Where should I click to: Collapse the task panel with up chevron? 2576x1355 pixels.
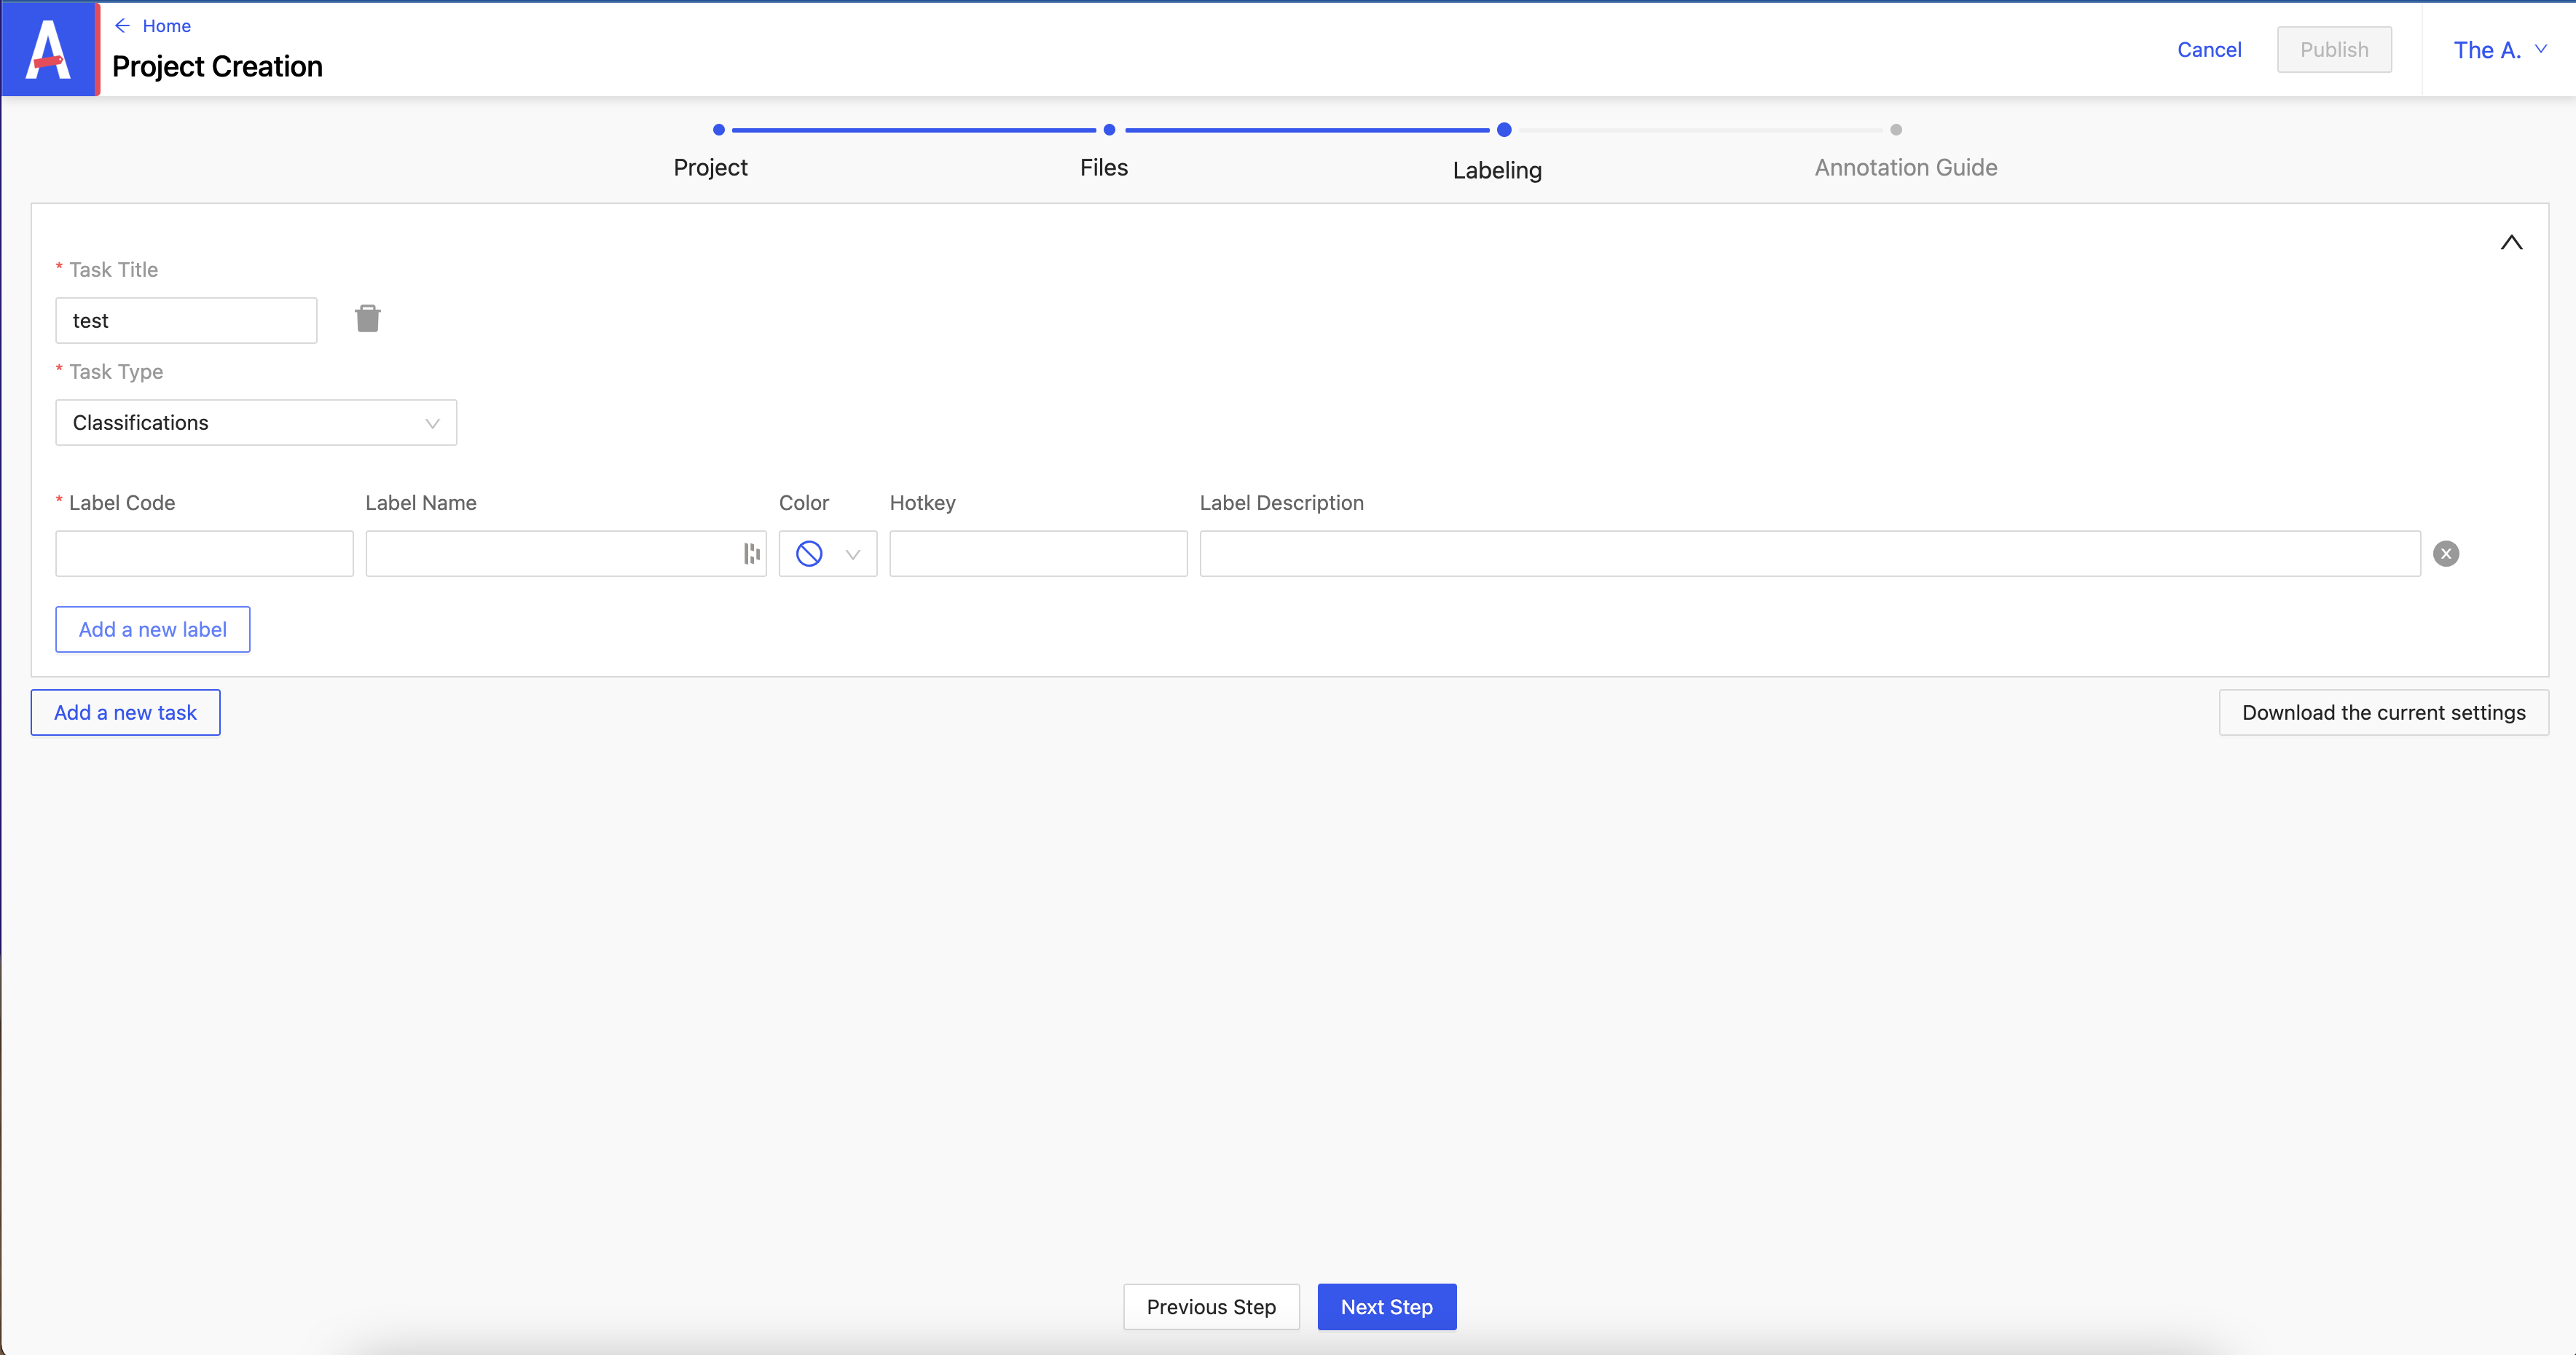click(x=2511, y=242)
